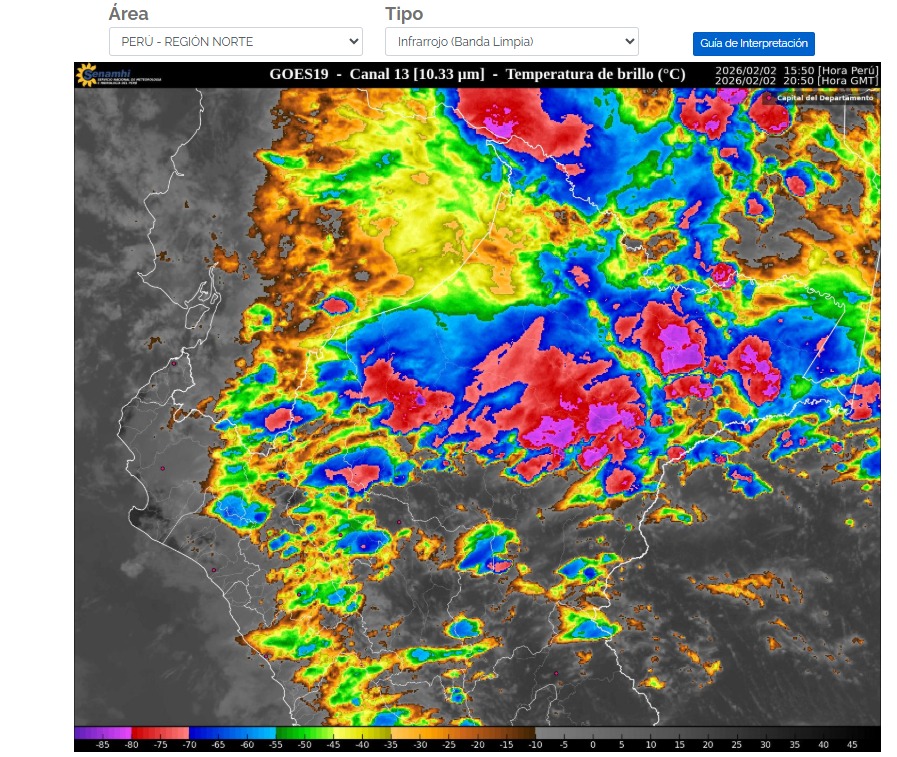897x757 pixels.
Task: Click the Área dropdown chevron arrow
Action: (x=352, y=42)
